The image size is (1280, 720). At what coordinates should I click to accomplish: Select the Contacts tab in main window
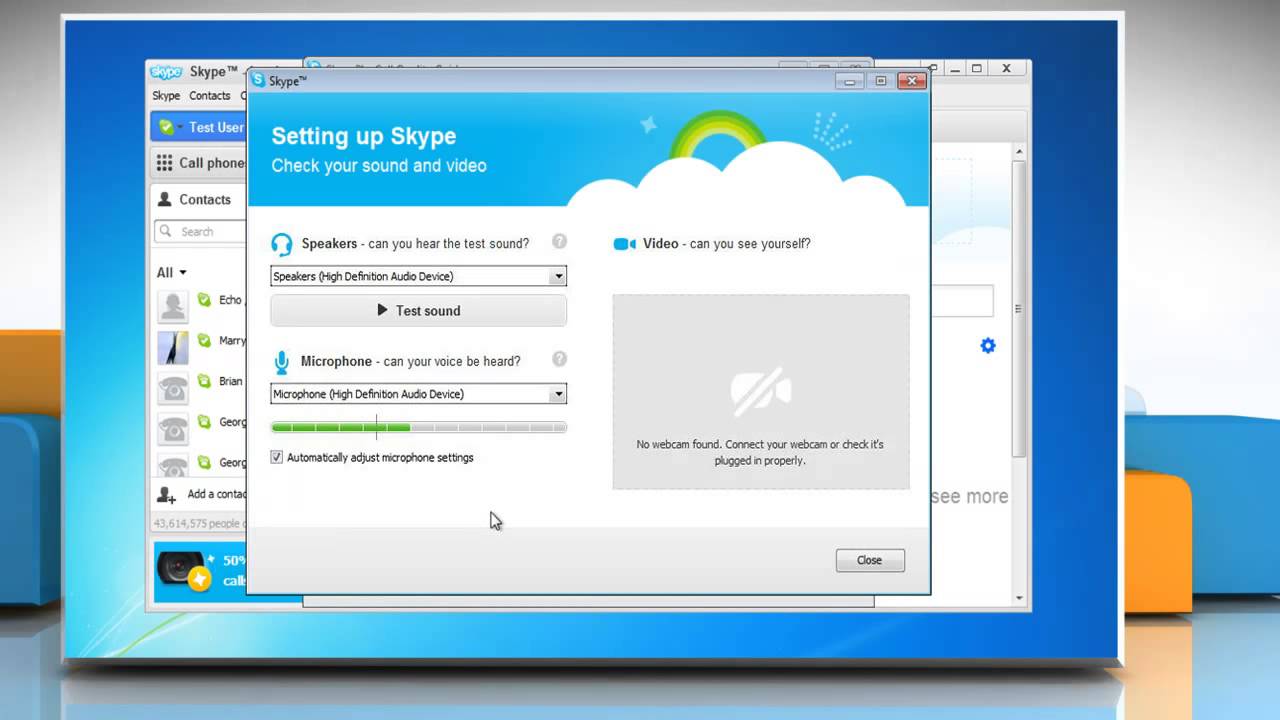coord(198,200)
